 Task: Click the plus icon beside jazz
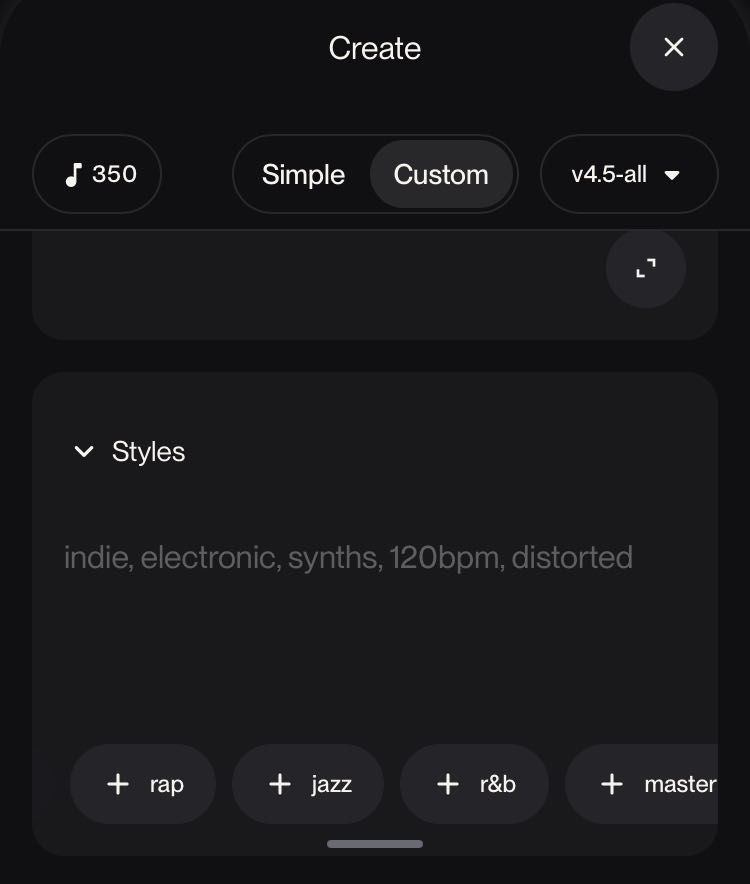pyautogui.click(x=280, y=784)
